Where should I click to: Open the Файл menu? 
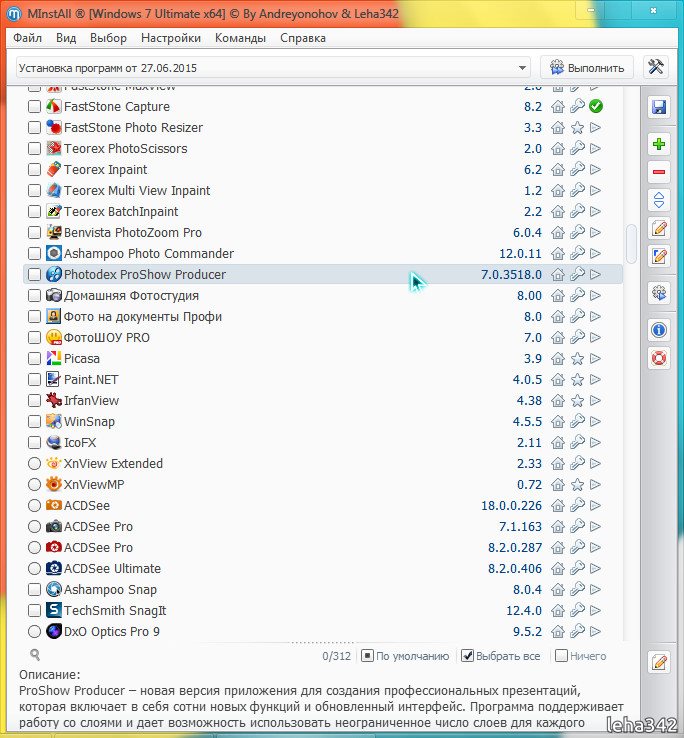(27, 38)
